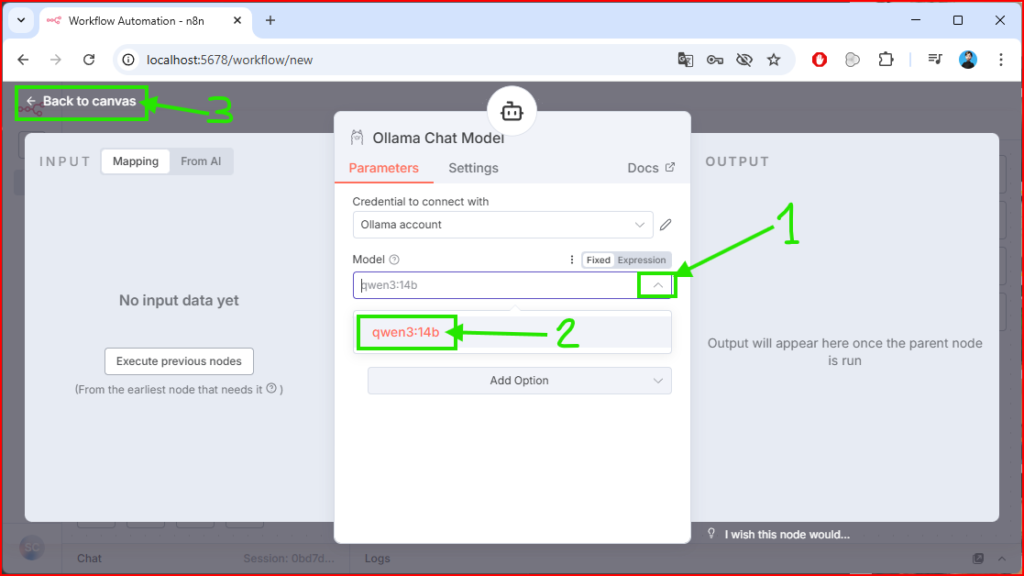The image size is (1024, 576).
Task: Bookmark this page with the star icon
Action: [773, 60]
